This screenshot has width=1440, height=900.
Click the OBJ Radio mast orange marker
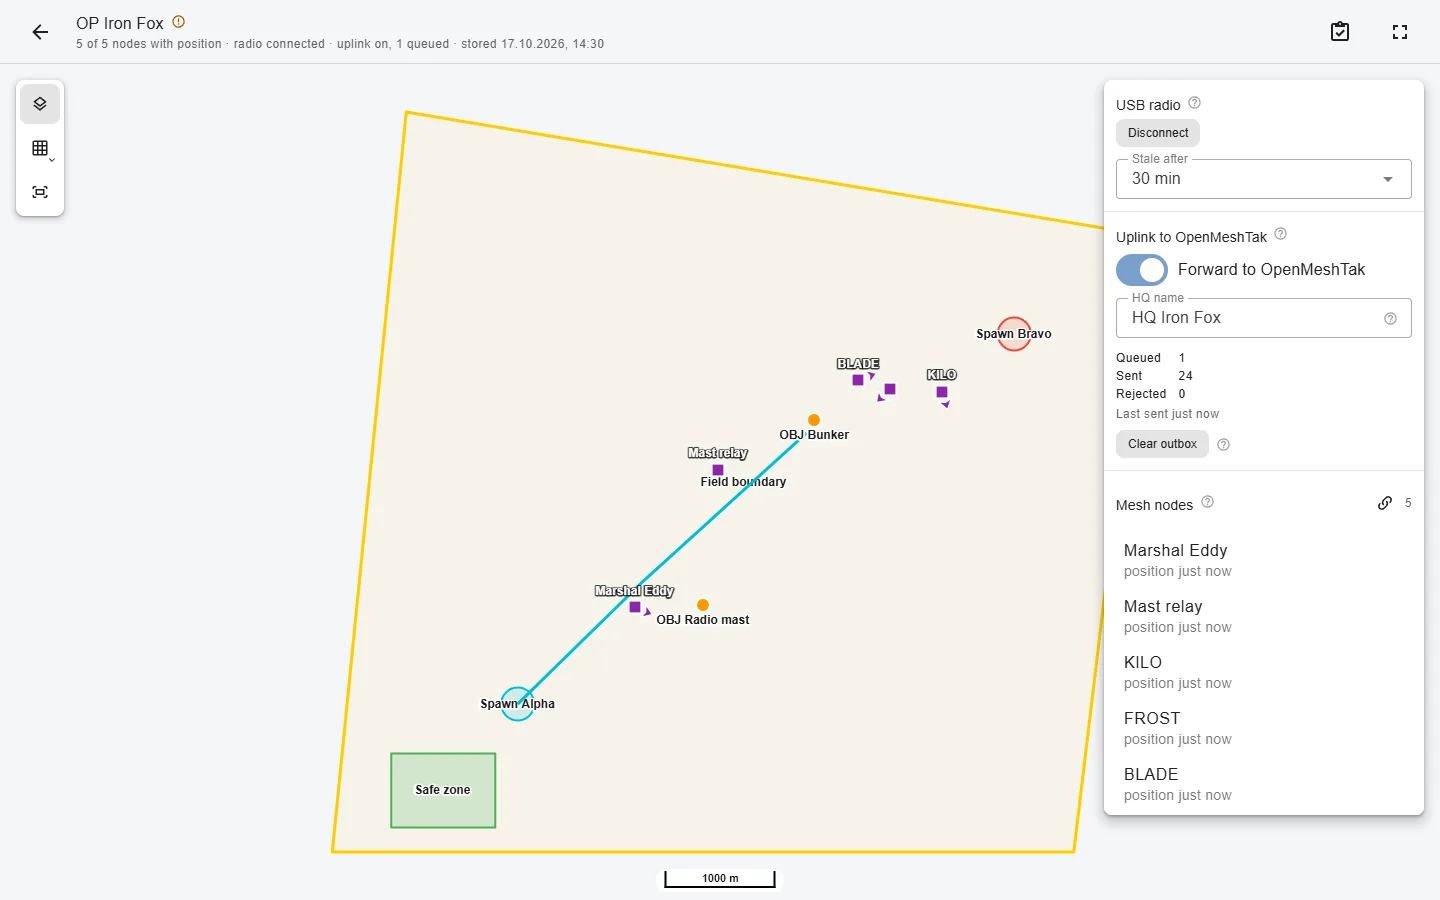[x=703, y=605]
